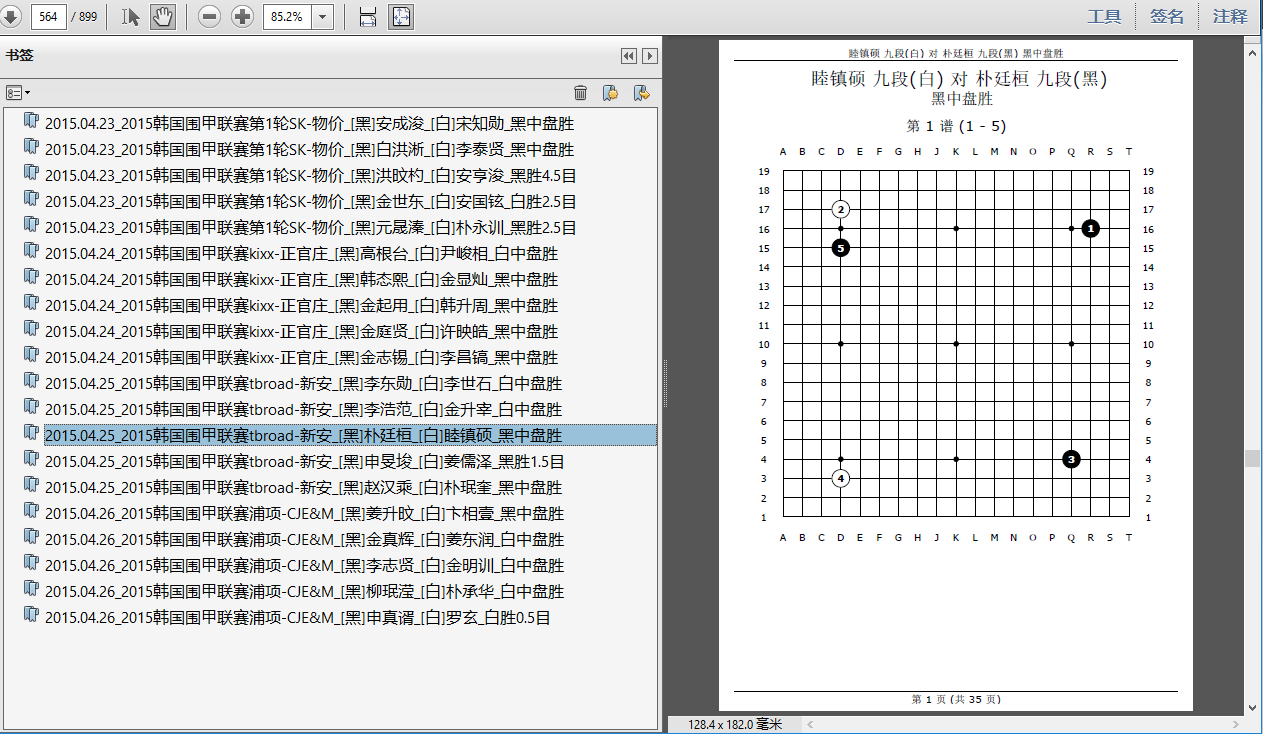Image resolution: width=1263 pixels, height=734 pixels.
Task: Click white stone 2 on the board
Action: (x=841, y=209)
